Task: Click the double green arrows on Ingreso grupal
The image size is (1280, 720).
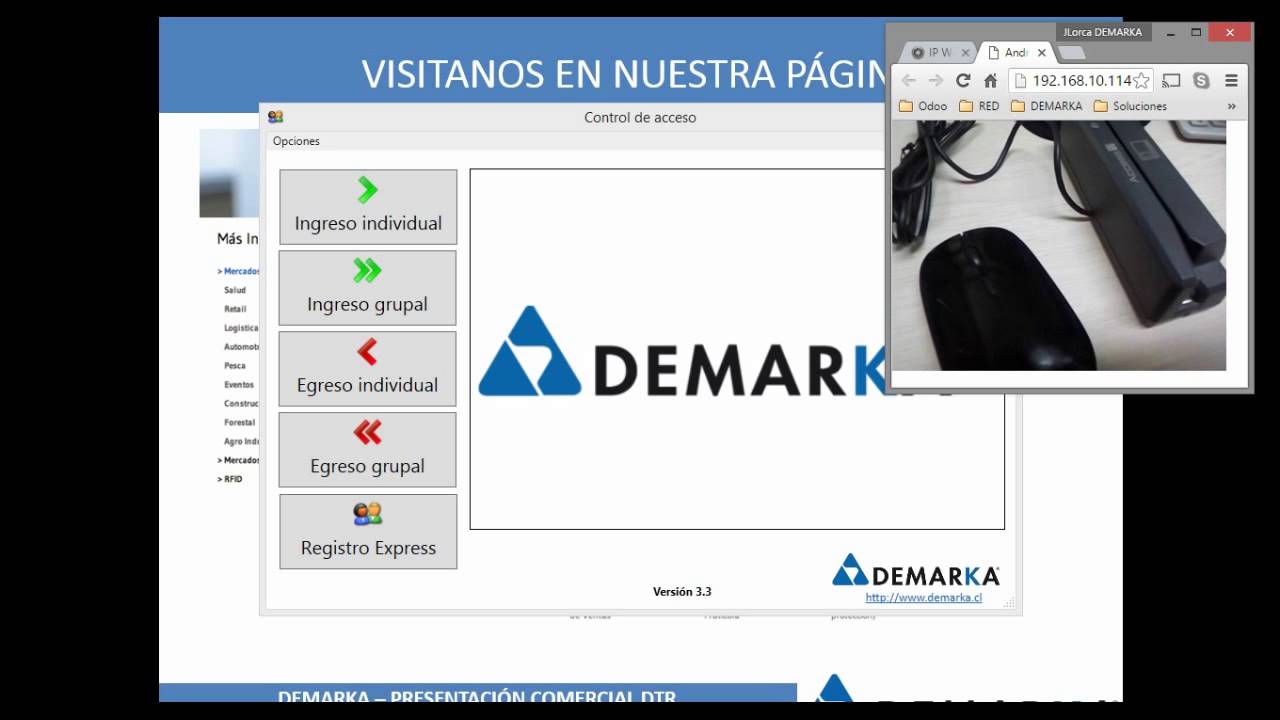Action: pos(367,270)
